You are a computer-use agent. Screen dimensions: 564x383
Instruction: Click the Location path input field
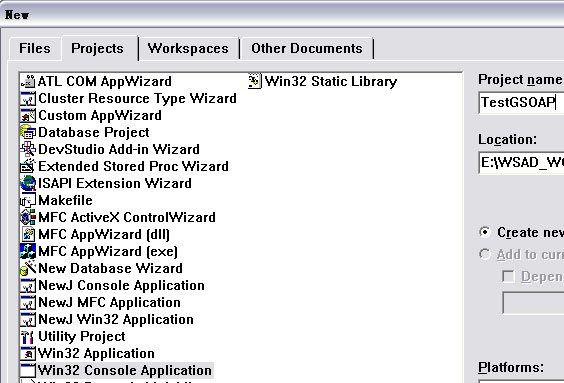point(521,163)
